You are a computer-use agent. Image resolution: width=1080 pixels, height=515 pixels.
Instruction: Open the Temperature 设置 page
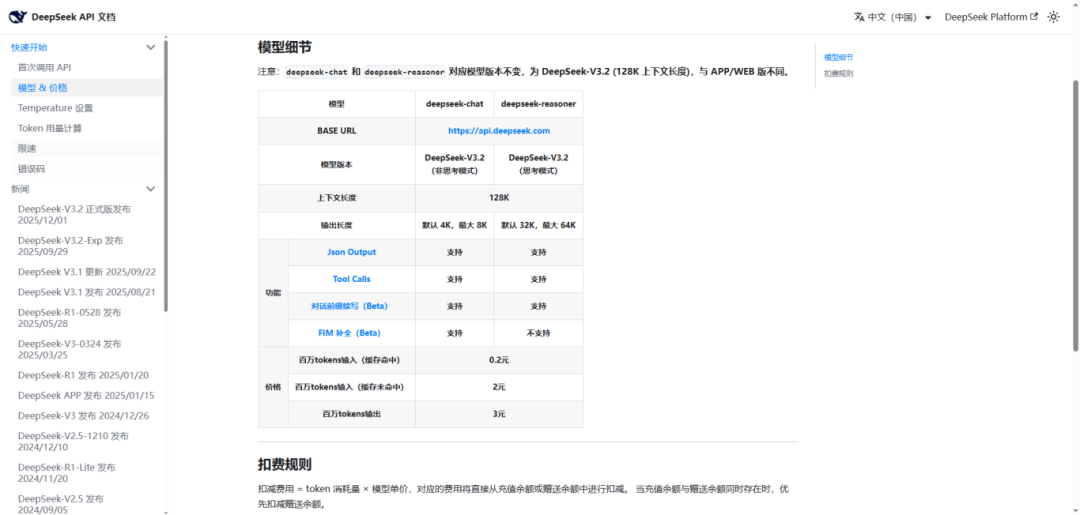click(x=55, y=108)
